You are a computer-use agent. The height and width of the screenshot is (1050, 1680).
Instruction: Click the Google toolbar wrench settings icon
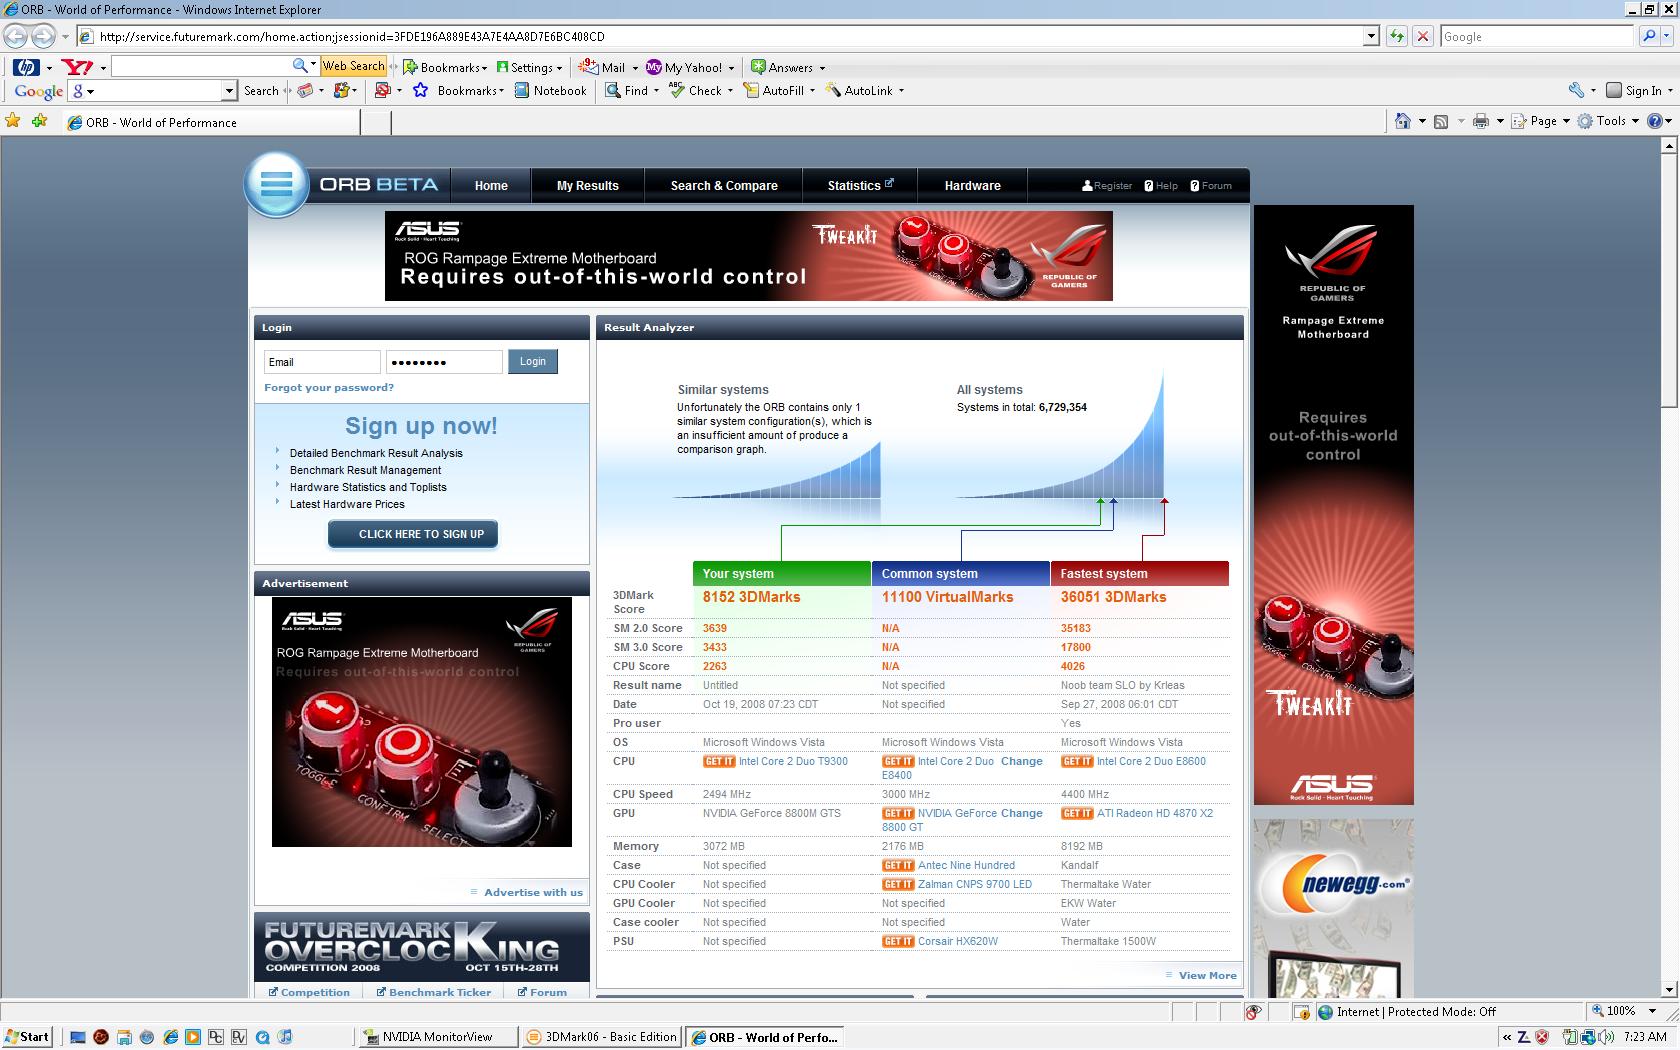point(1577,90)
